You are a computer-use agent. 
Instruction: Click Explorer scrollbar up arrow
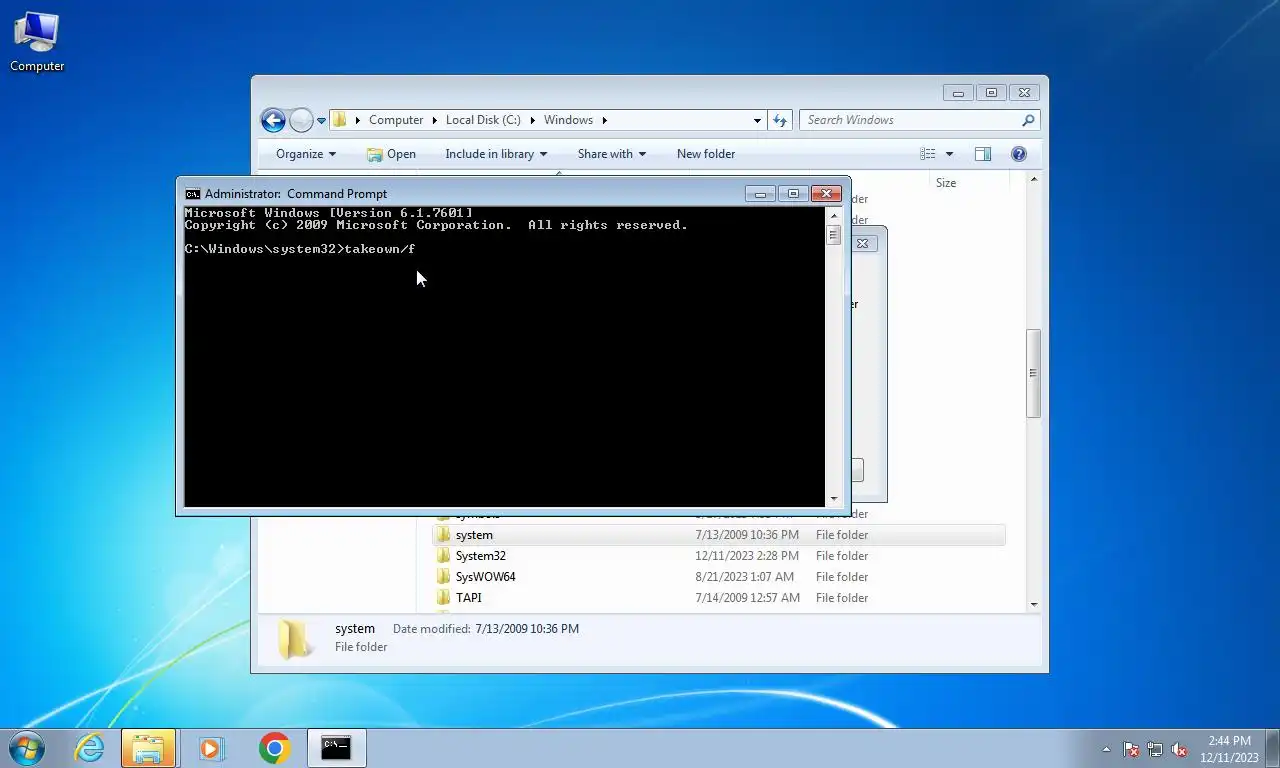click(x=1033, y=179)
